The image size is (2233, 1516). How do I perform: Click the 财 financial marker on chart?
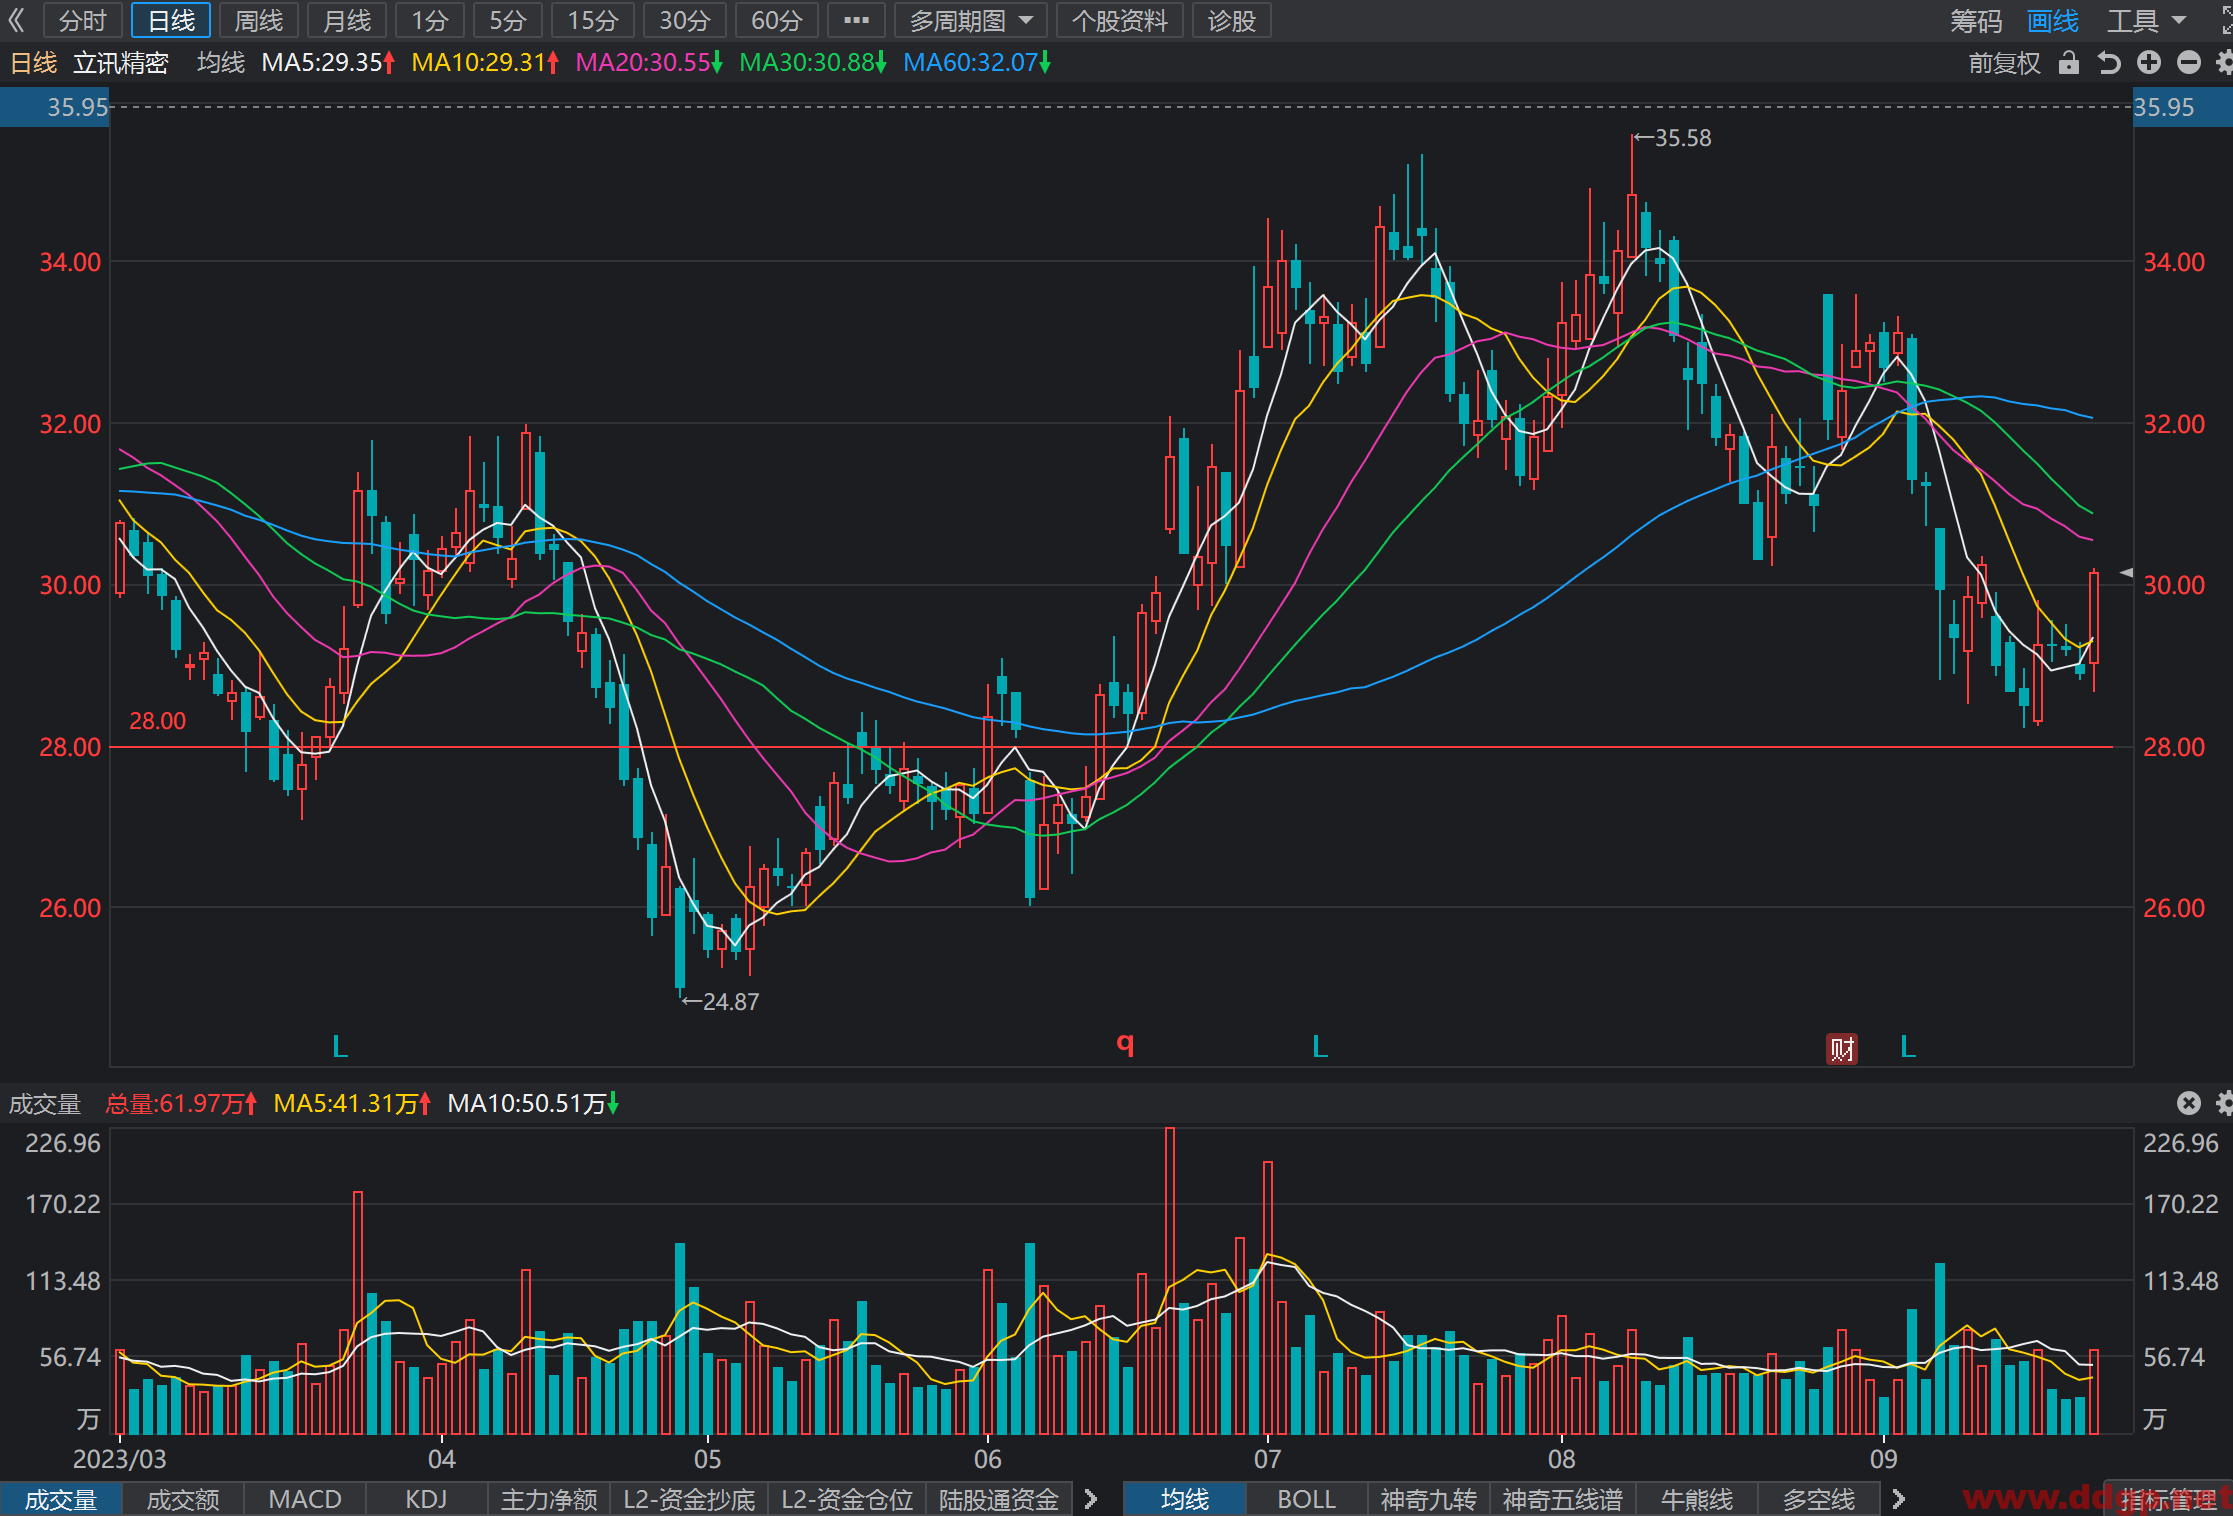(x=1842, y=1048)
